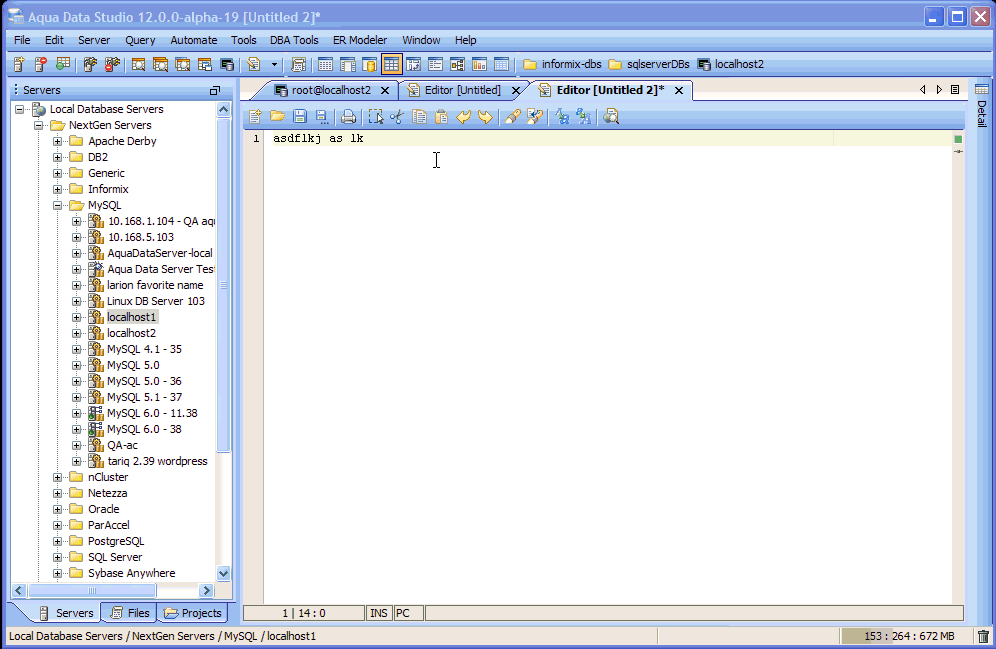The image size is (996, 649).
Task: Switch to the Files panel tab
Action: coord(130,613)
